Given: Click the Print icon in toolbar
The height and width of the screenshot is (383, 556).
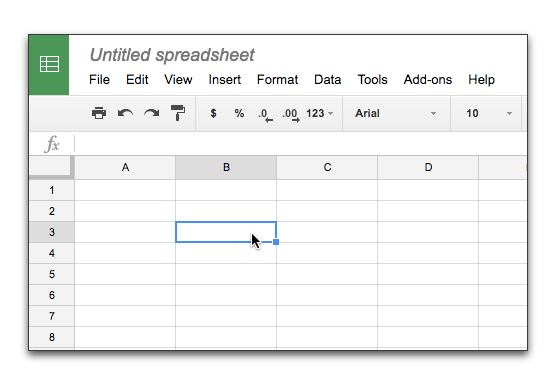Looking at the screenshot, I should pyautogui.click(x=99, y=113).
